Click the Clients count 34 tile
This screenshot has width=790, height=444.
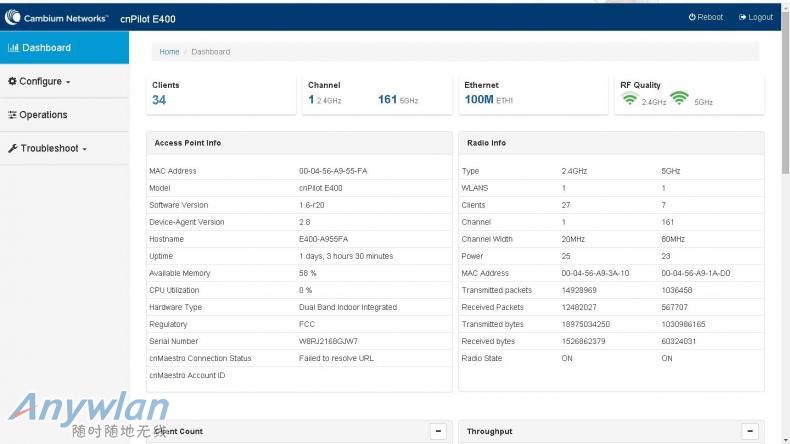point(159,99)
